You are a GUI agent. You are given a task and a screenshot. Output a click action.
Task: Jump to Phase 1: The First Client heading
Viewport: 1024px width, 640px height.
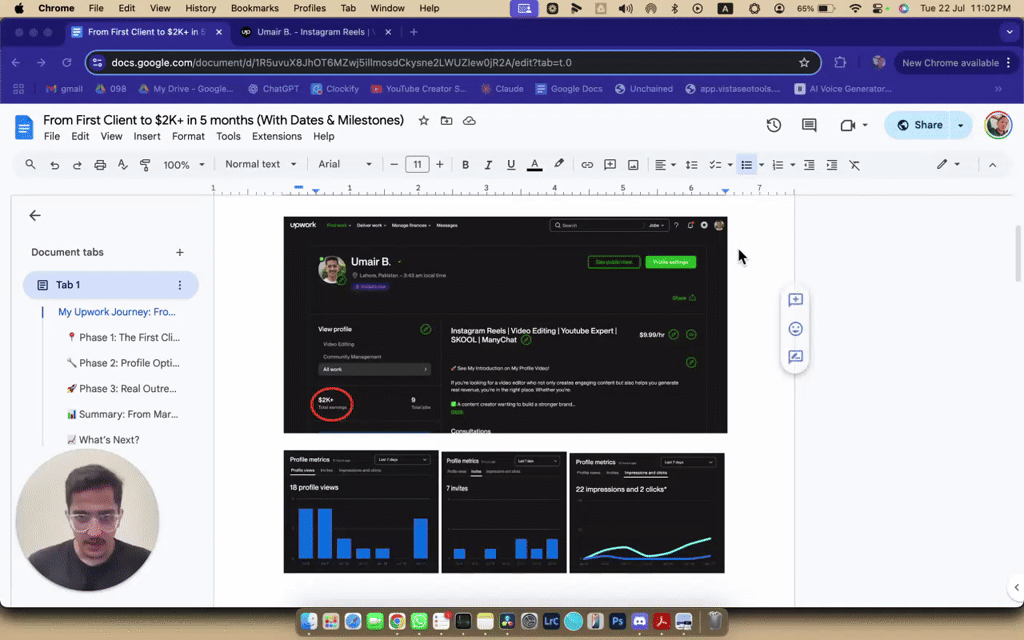coord(123,337)
